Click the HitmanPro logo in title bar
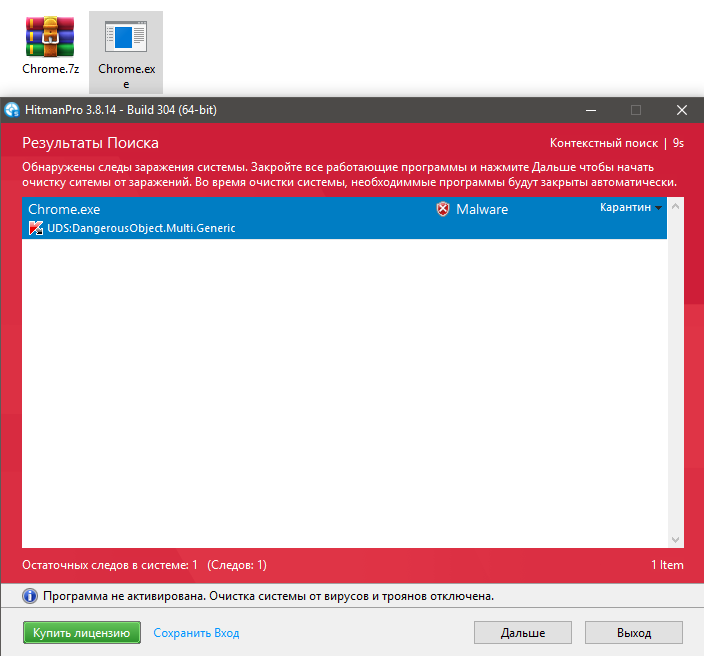This screenshot has width=704, height=656. (12, 110)
